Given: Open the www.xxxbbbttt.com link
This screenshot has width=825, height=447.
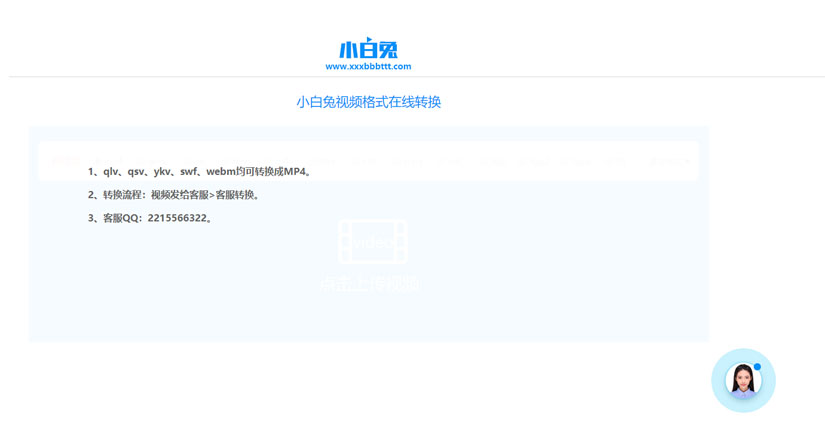Looking at the screenshot, I should point(368,66).
